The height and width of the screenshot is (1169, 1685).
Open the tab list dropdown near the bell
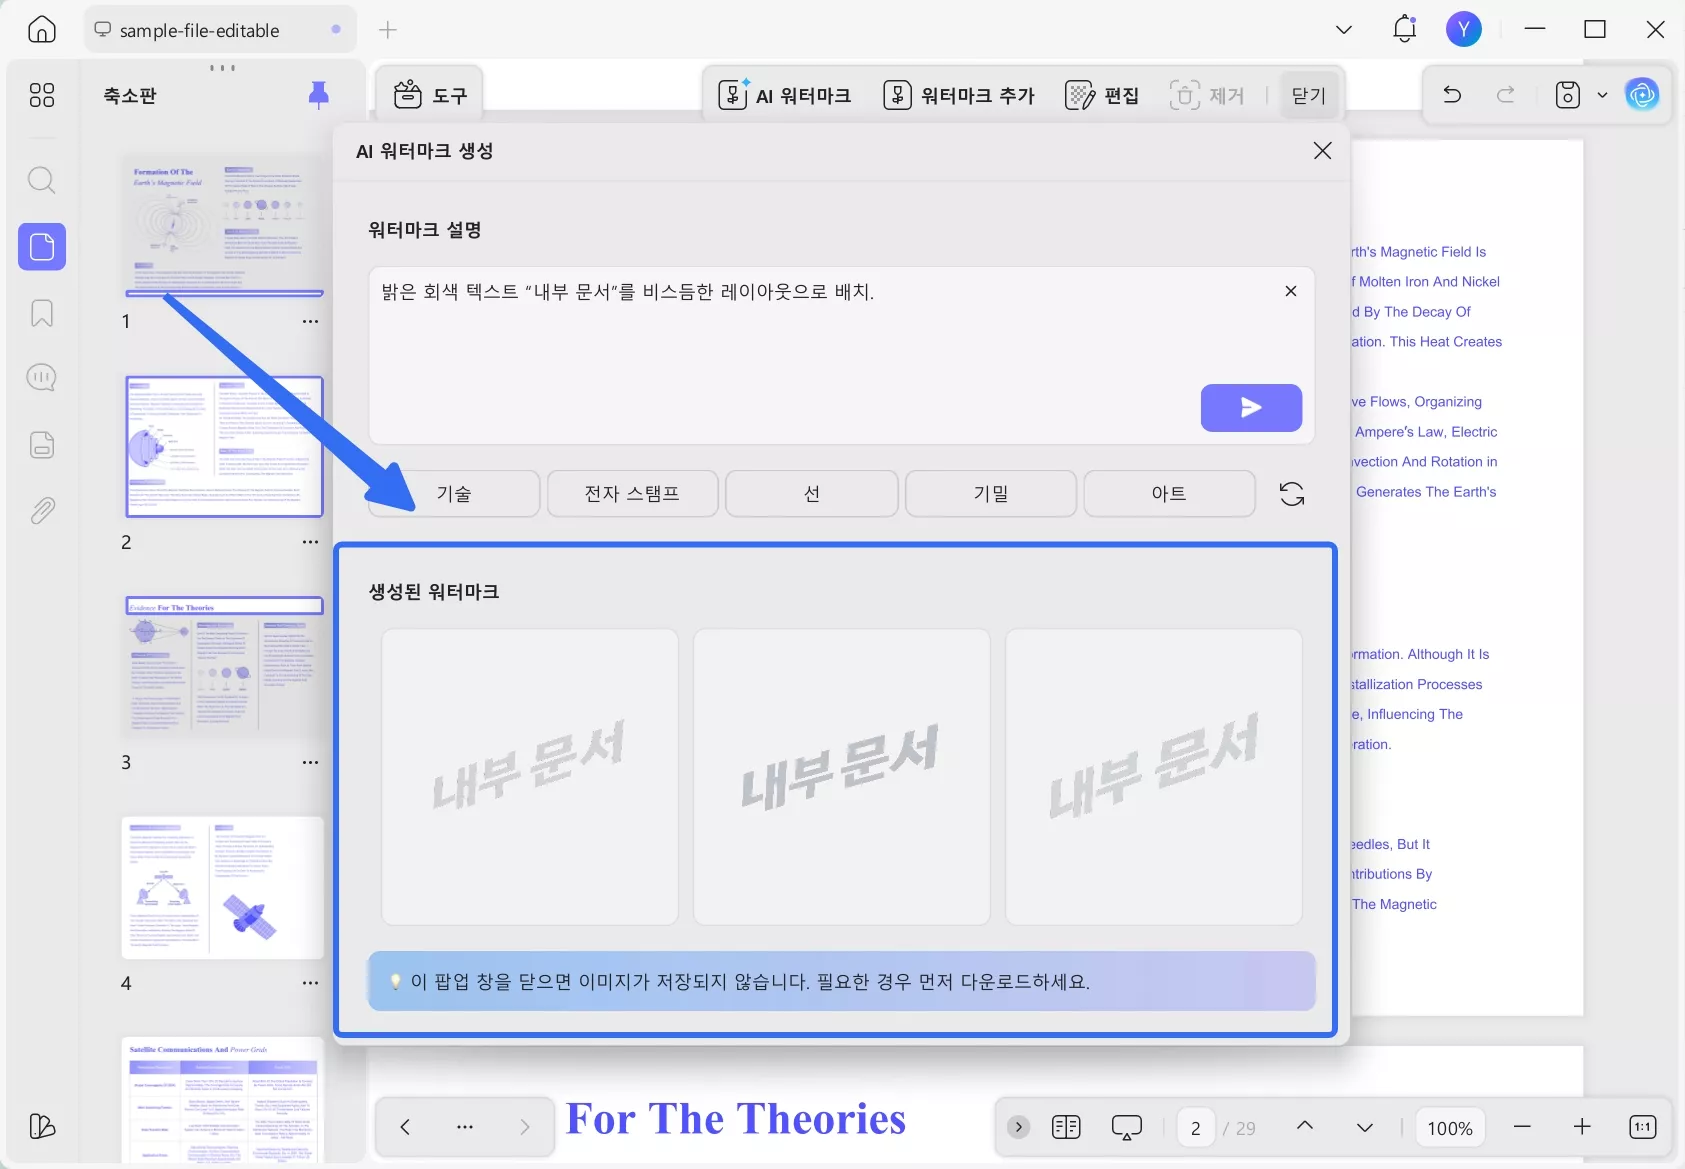click(x=1343, y=29)
